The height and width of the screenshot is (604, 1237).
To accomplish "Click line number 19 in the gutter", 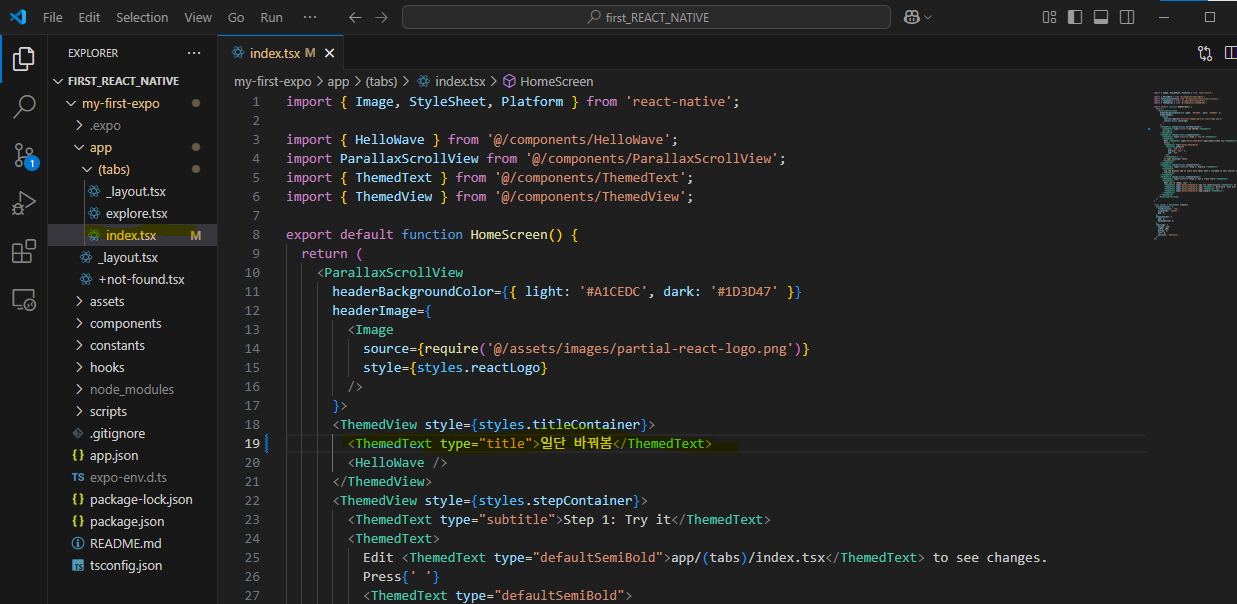I will click(252, 443).
